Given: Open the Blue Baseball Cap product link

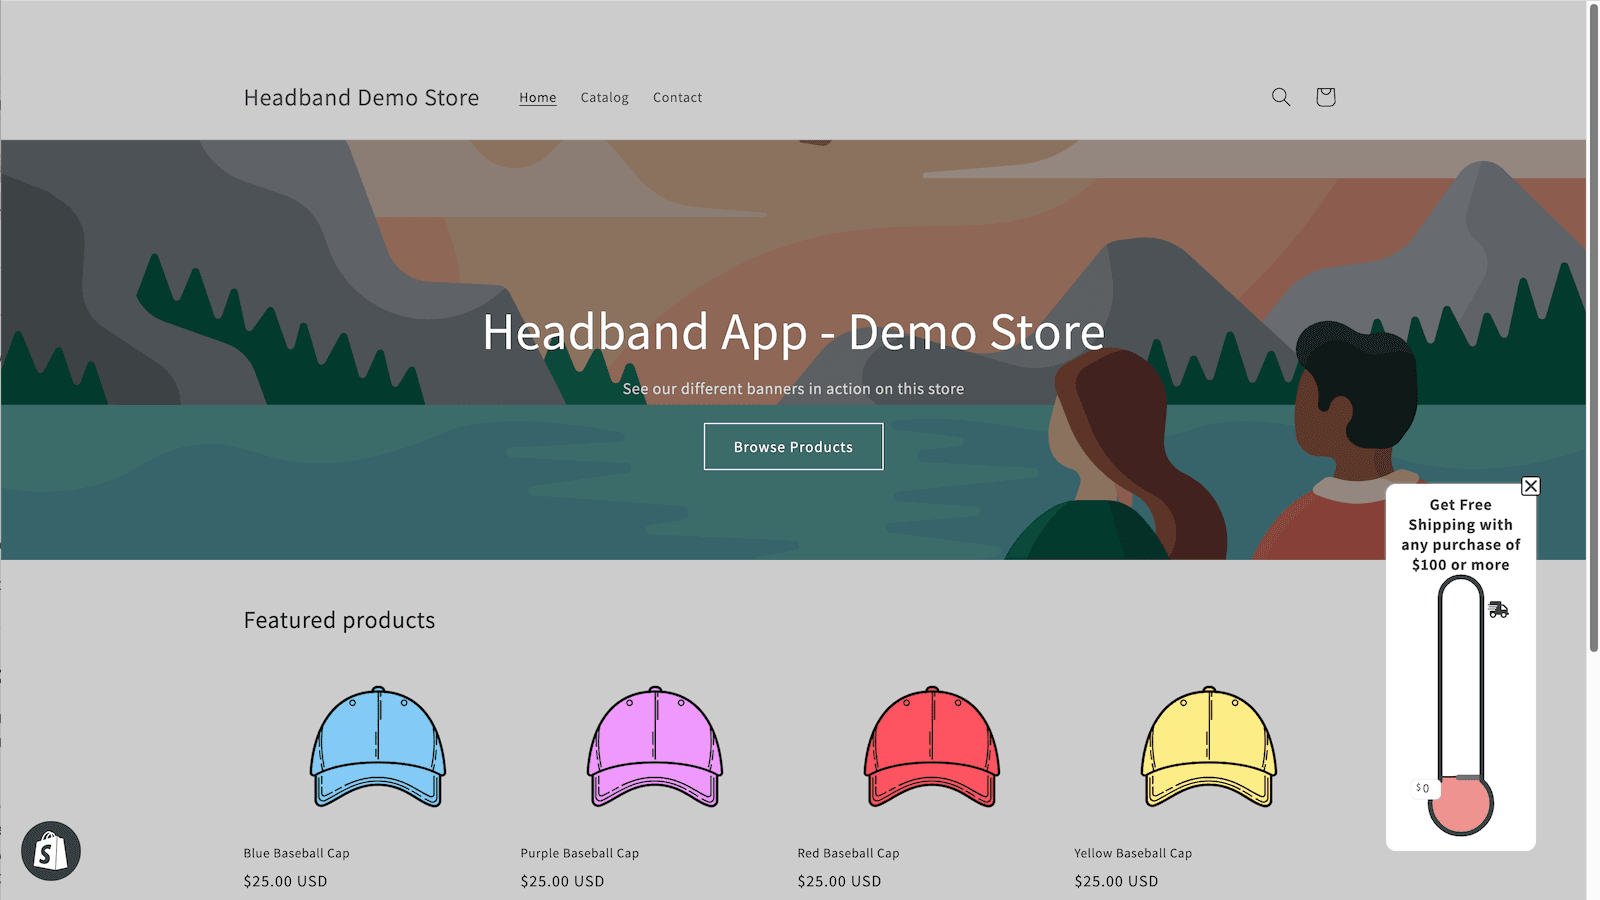Looking at the screenshot, I should [295, 853].
